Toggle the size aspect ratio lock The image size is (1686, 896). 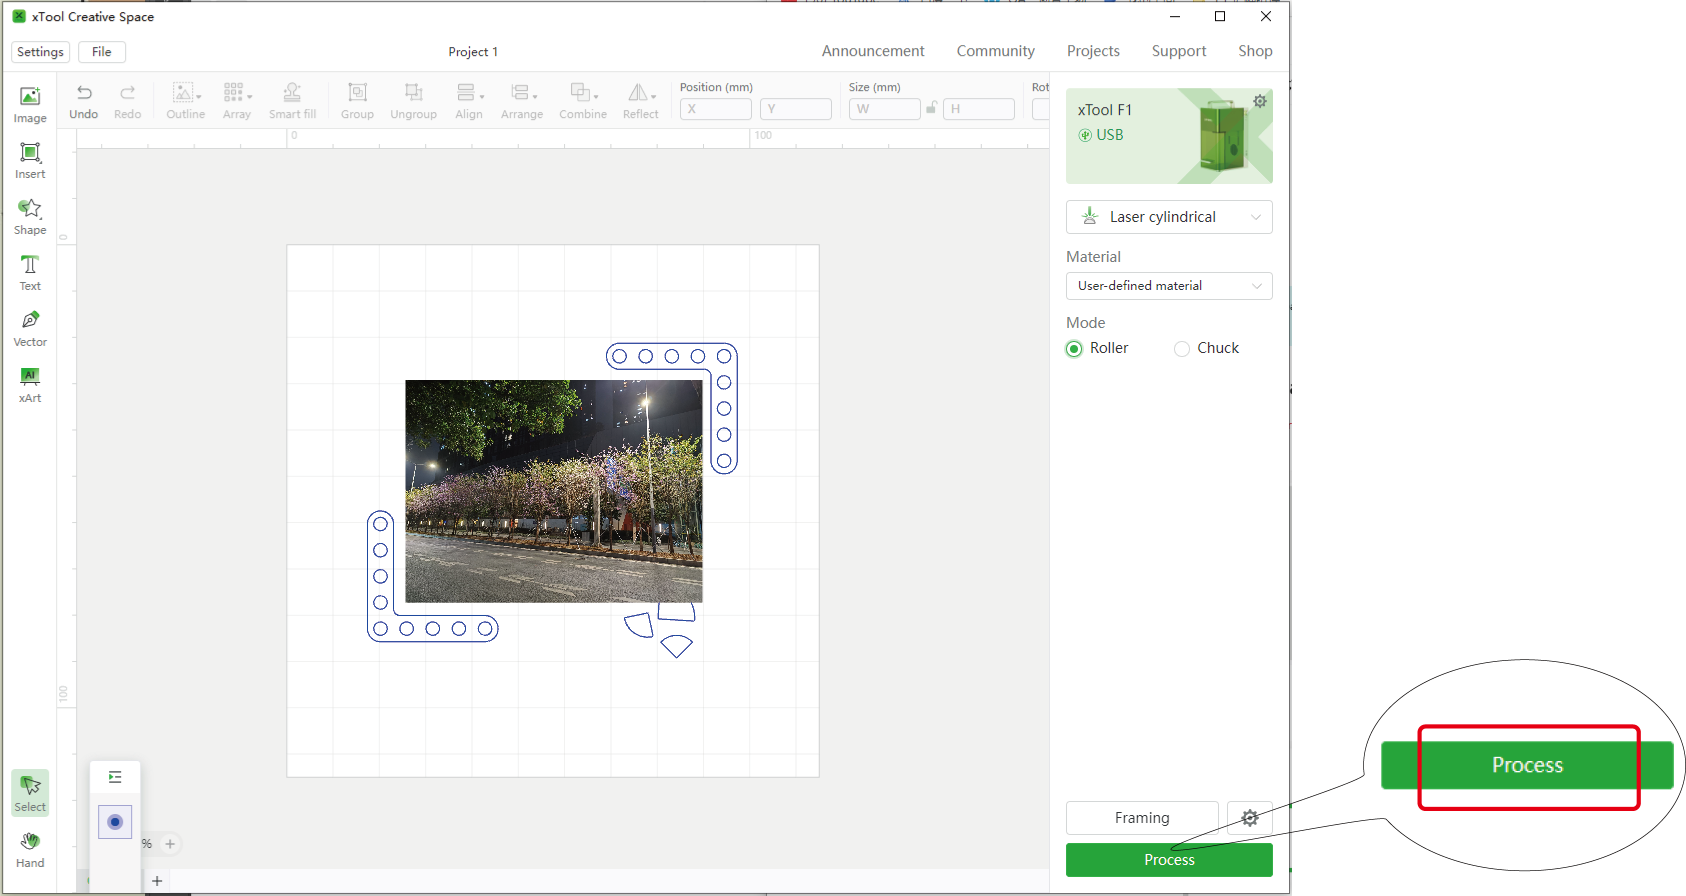point(932,108)
